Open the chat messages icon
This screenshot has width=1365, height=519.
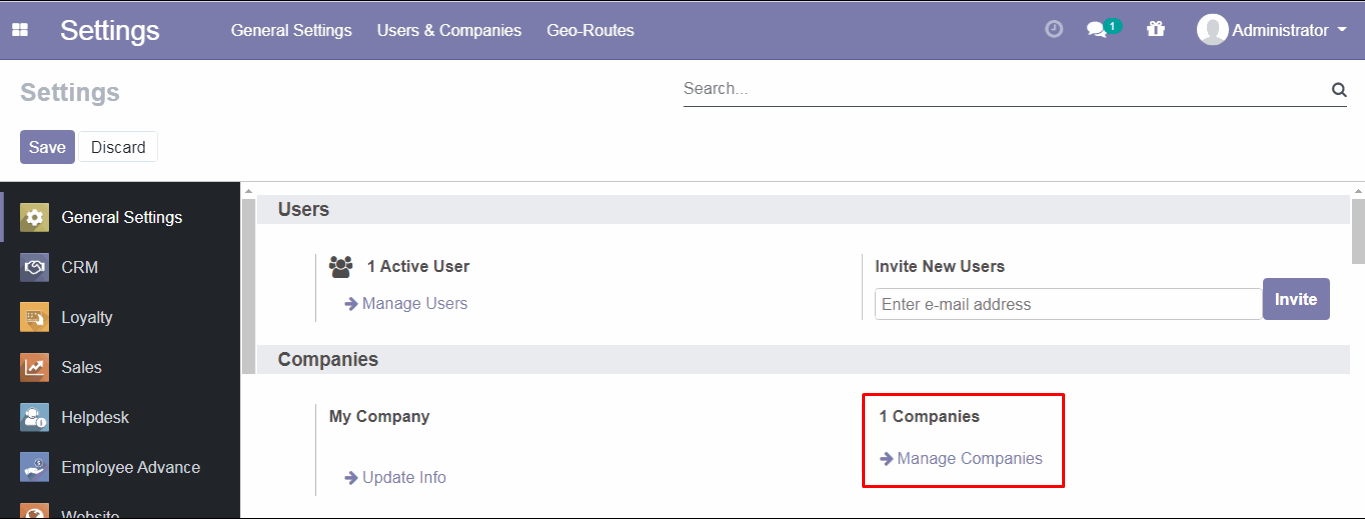point(1098,30)
